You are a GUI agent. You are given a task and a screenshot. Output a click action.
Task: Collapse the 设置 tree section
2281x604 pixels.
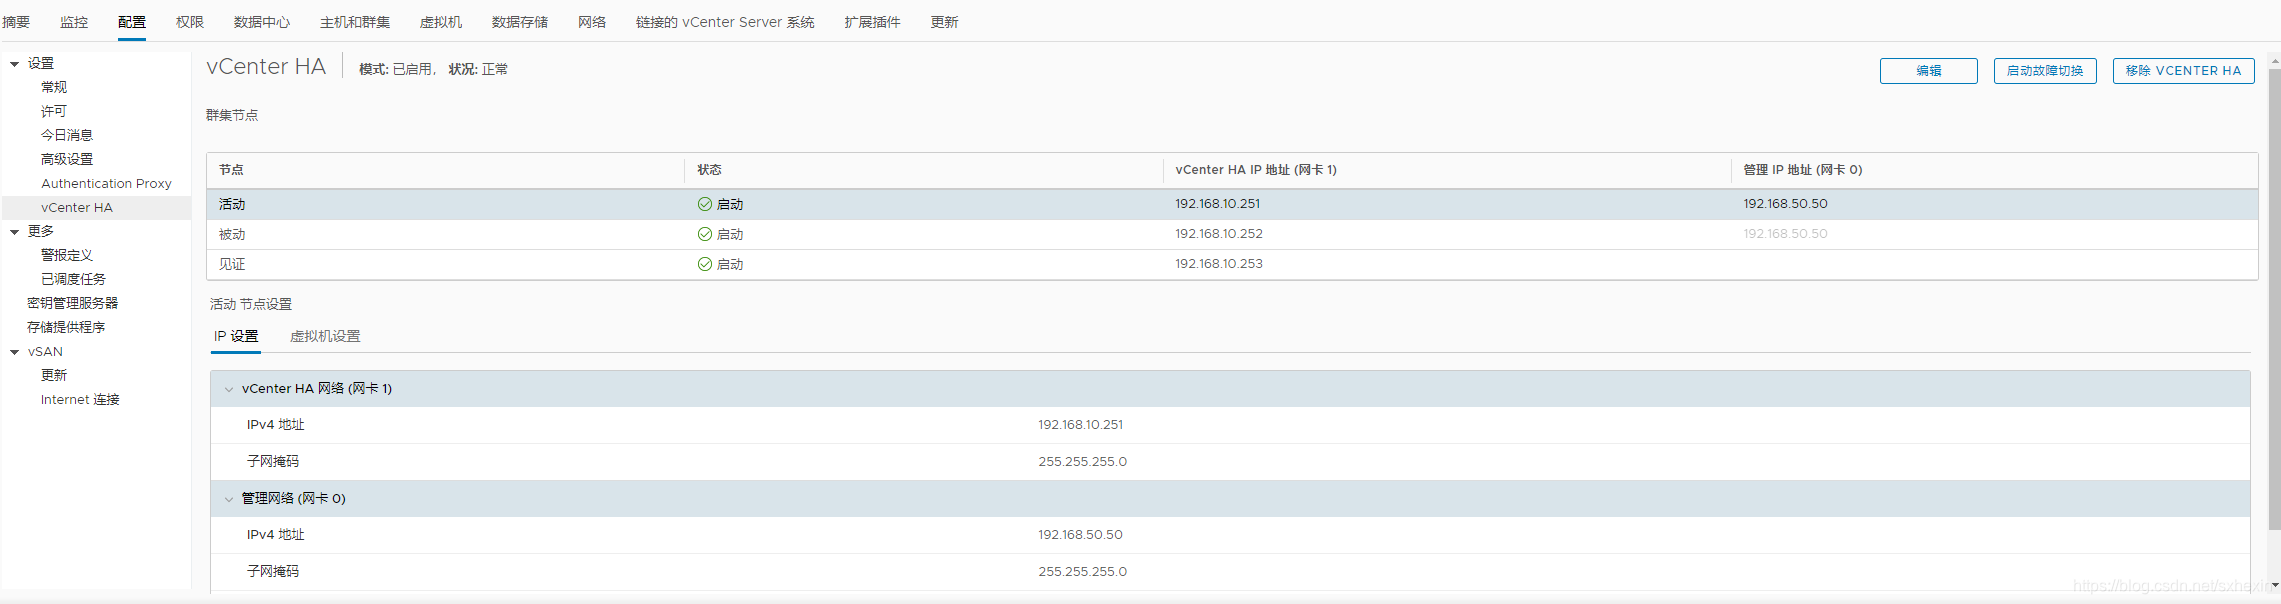15,64
